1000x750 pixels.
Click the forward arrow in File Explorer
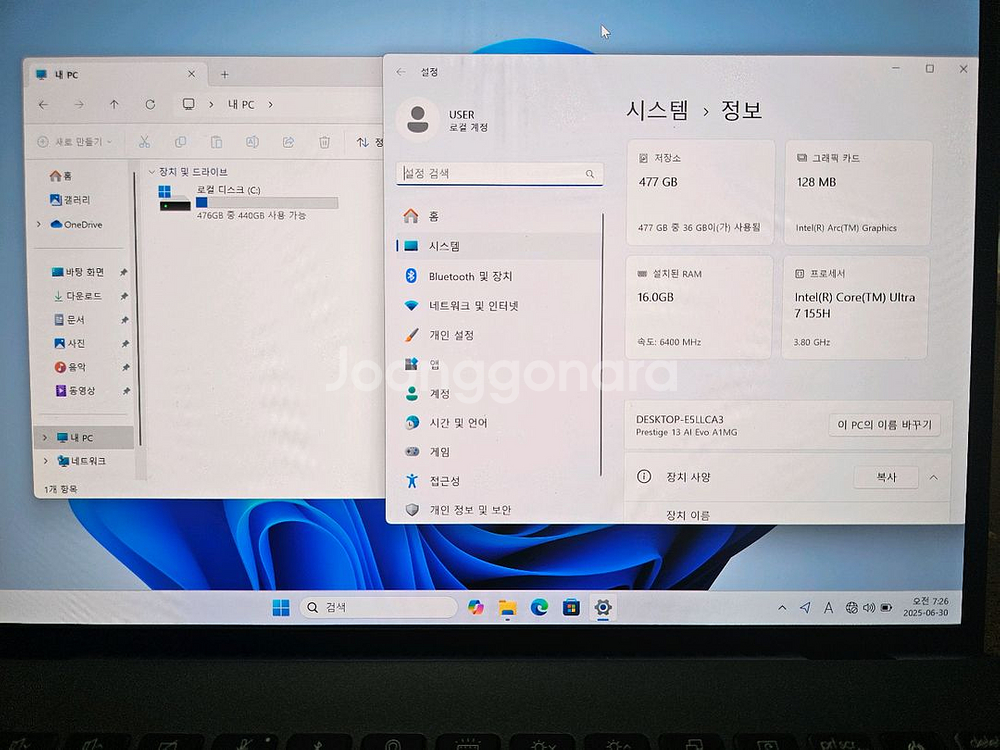click(79, 105)
